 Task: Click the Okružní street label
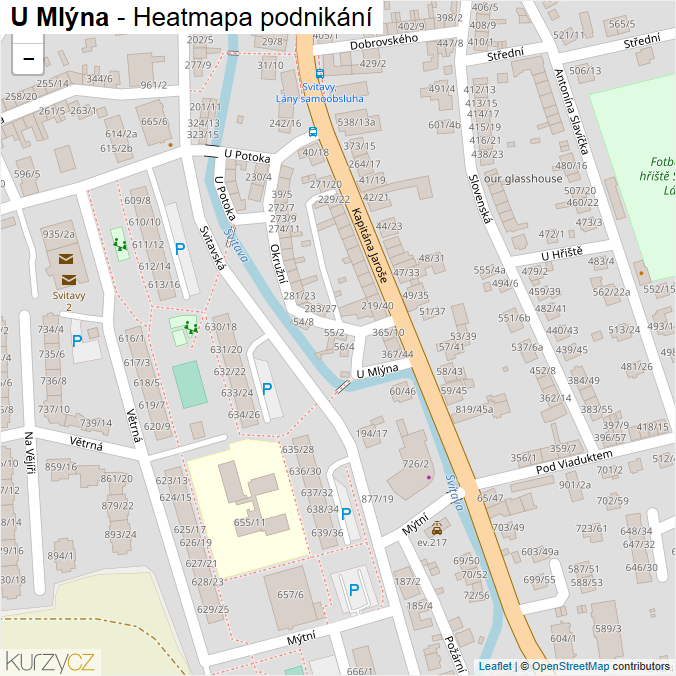point(279,264)
